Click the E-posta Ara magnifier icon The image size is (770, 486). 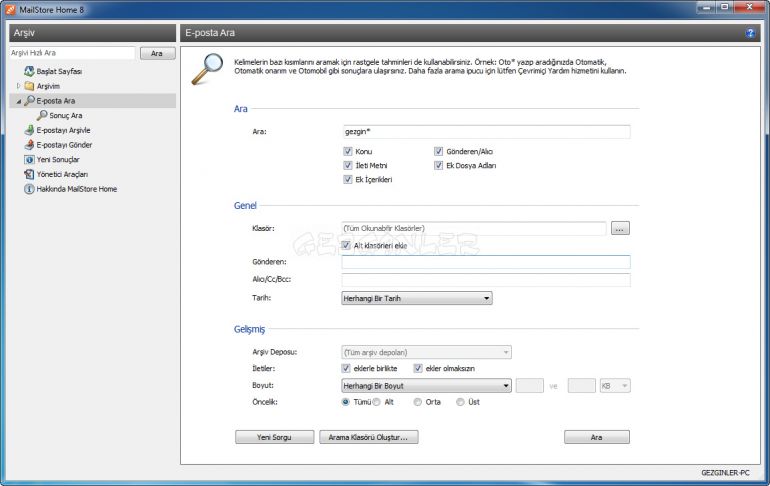point(29,101)
